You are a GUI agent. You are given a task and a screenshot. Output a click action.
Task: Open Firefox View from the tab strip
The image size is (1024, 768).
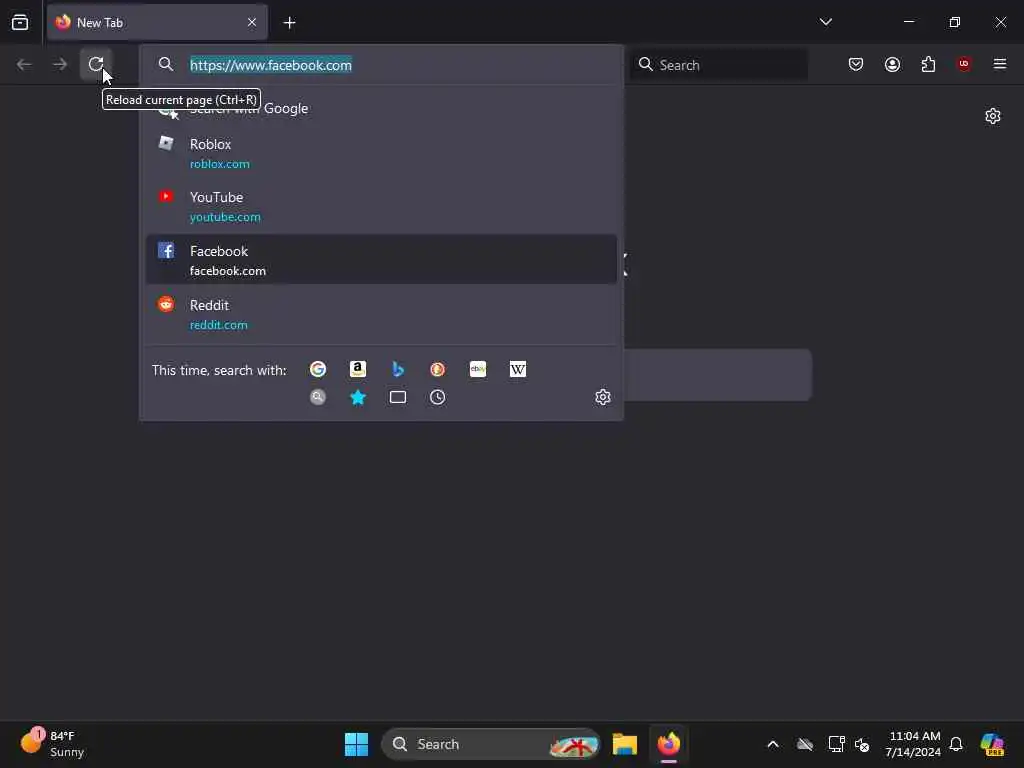point(20,22)
